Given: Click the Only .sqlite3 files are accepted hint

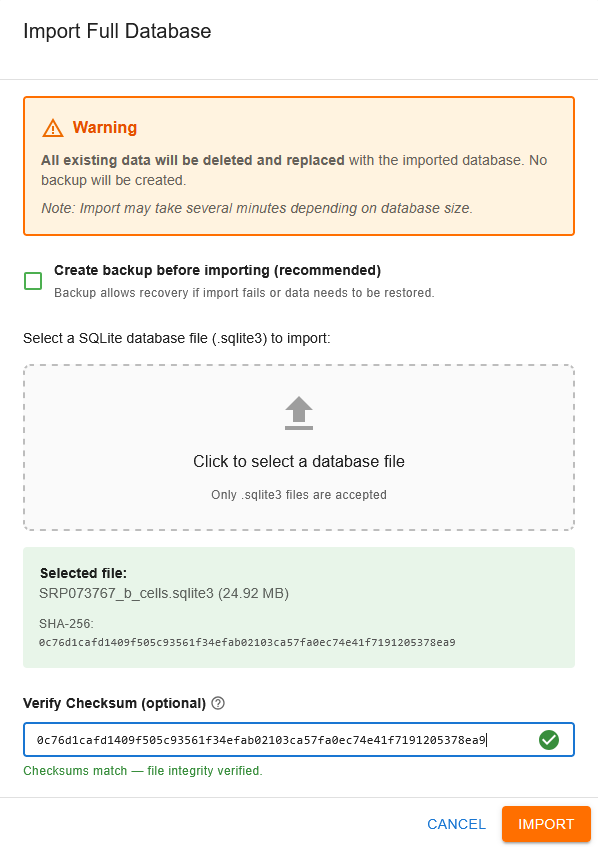Looking at the screenshot, I should 298,494.
